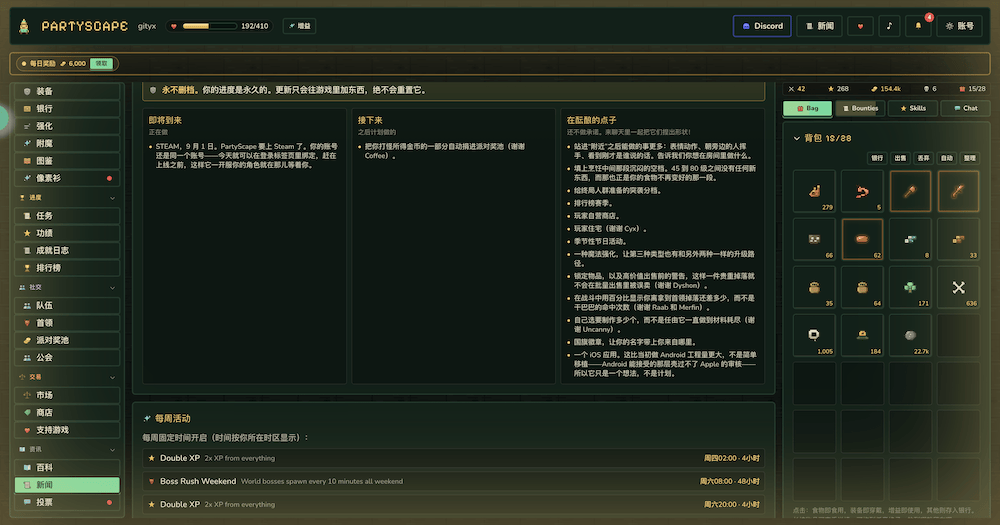
Task: Switch to the Skills tab
Action: [x=913, y=108]
